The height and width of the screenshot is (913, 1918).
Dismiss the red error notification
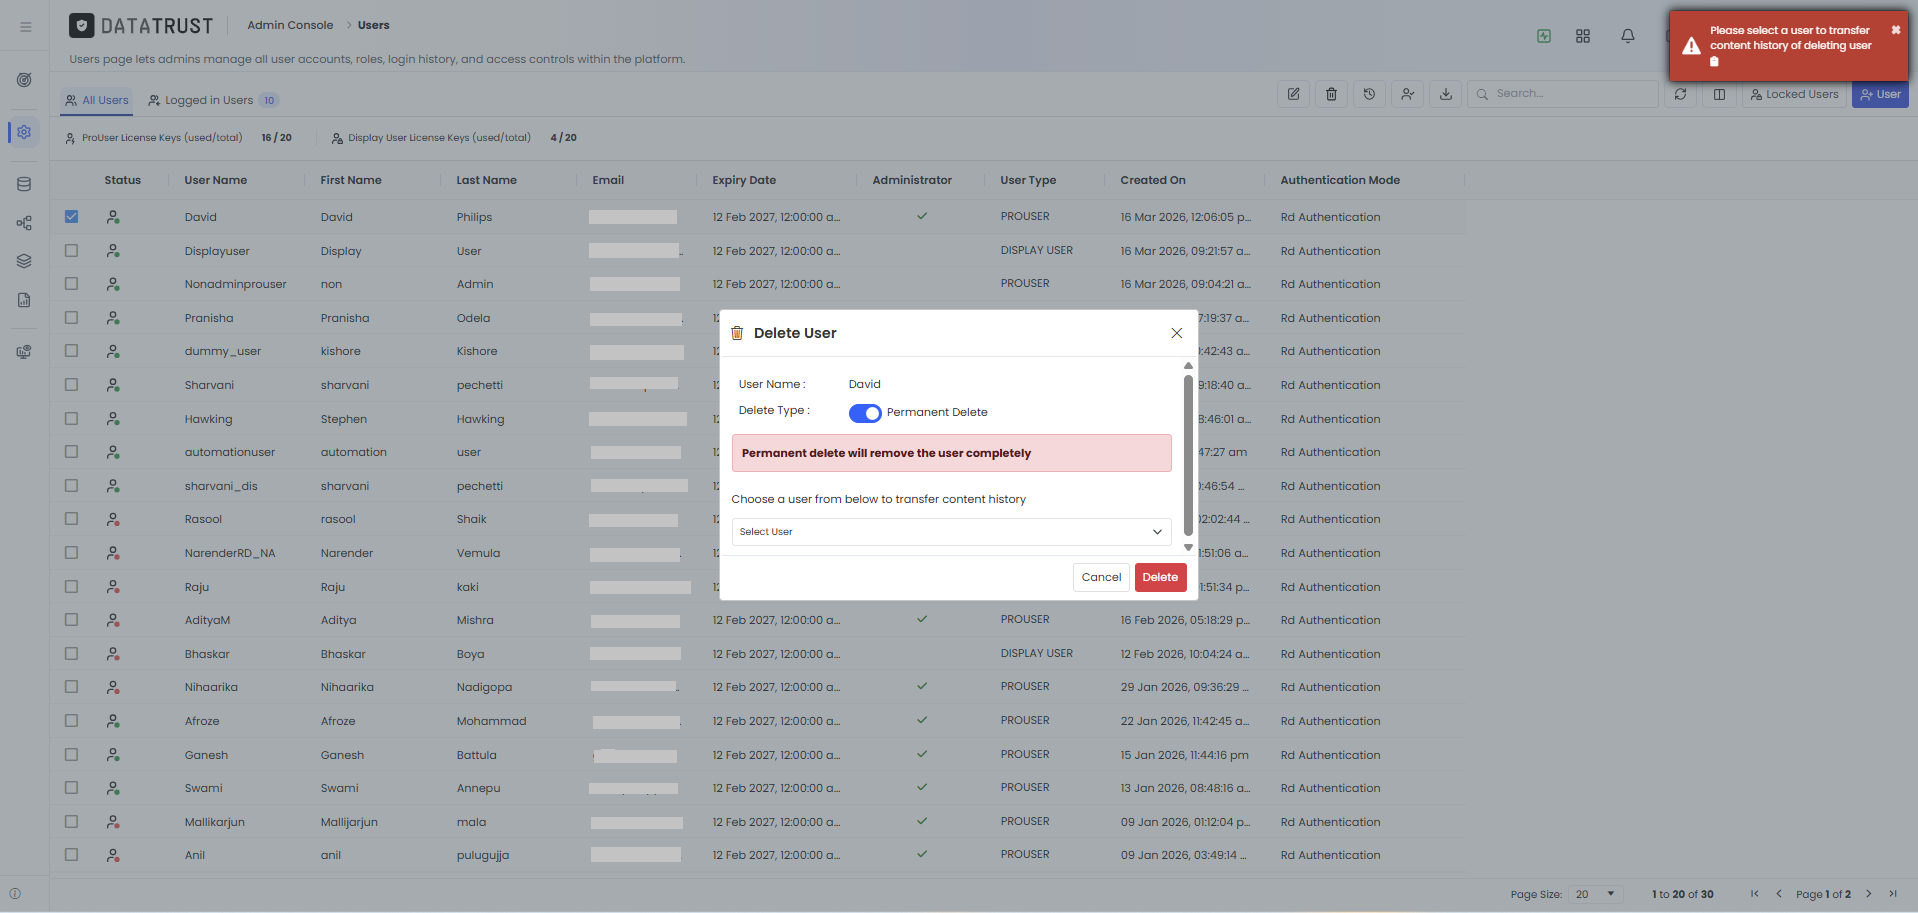coord(1895,30)
